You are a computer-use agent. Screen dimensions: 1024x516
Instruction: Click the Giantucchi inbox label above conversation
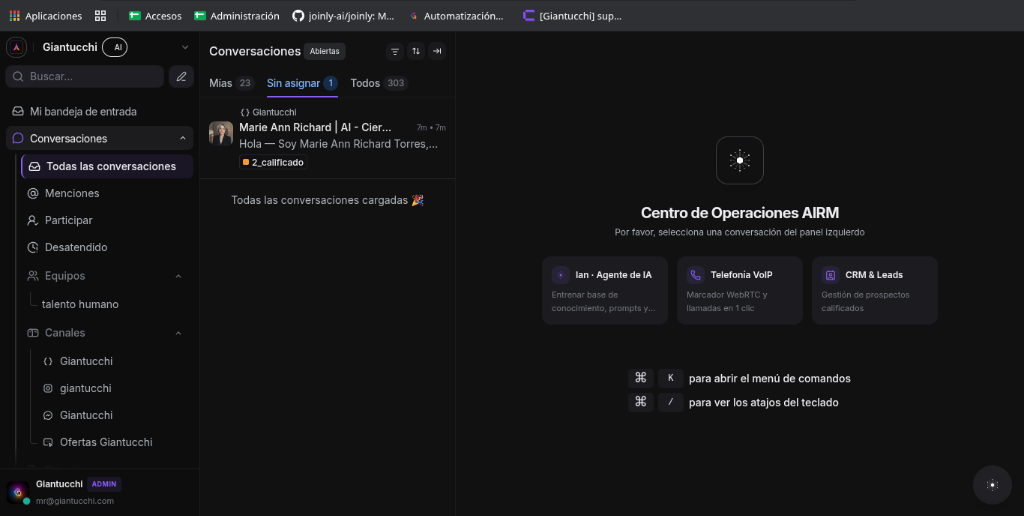coord(268,112)
